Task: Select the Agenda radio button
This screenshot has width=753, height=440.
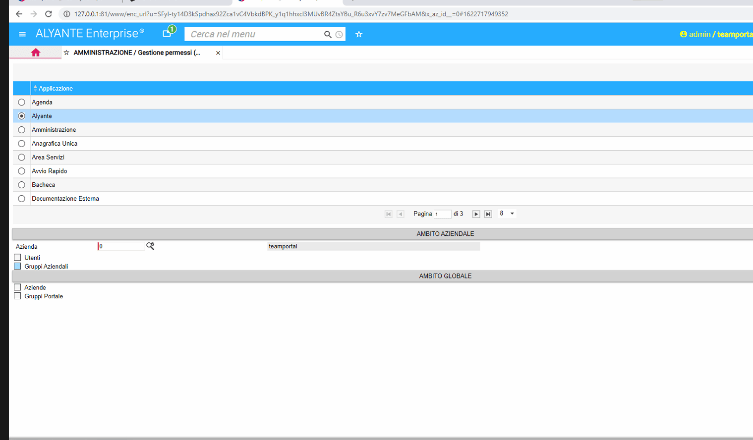Action: click(22, 102)
